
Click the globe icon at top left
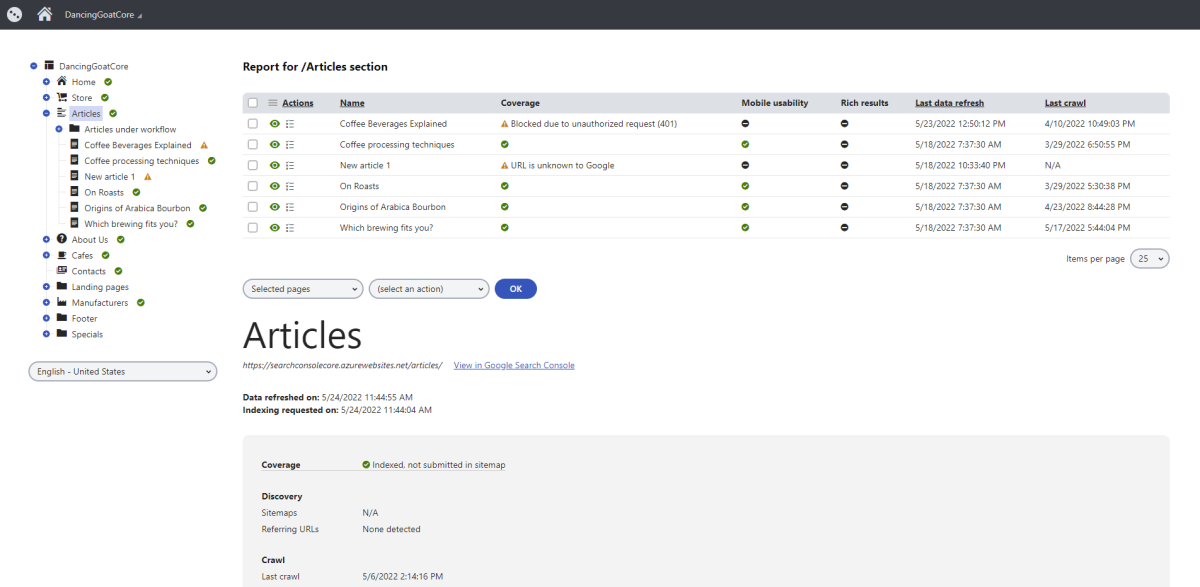coord(14,14)
